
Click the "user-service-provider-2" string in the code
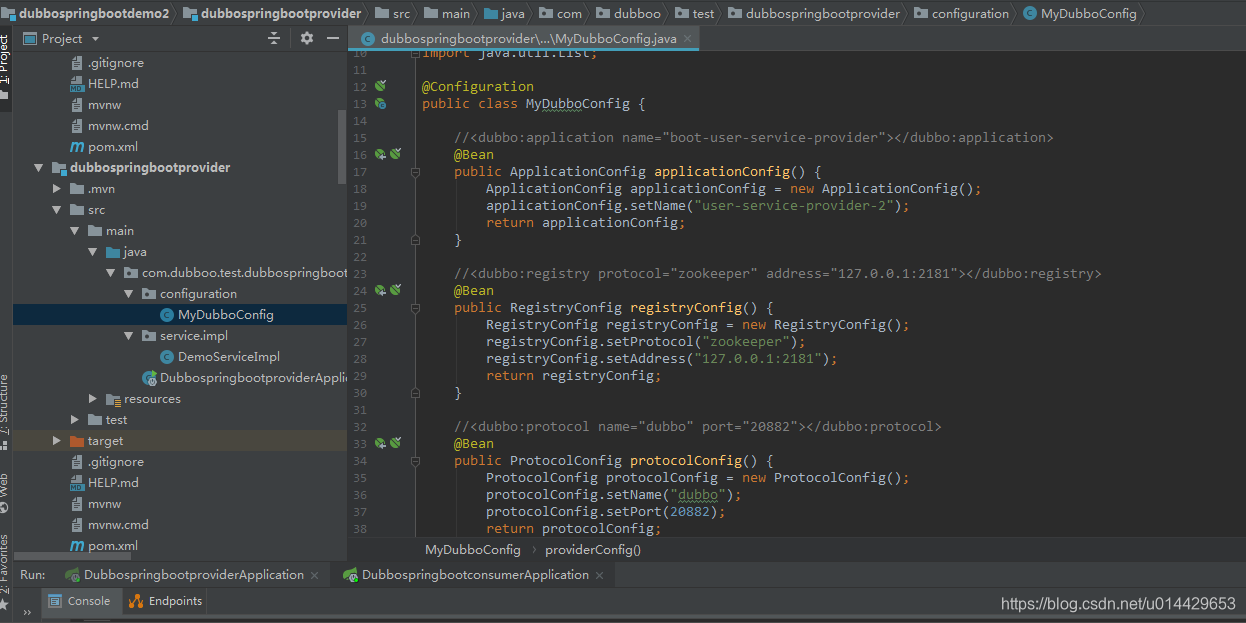click(798, 205)
